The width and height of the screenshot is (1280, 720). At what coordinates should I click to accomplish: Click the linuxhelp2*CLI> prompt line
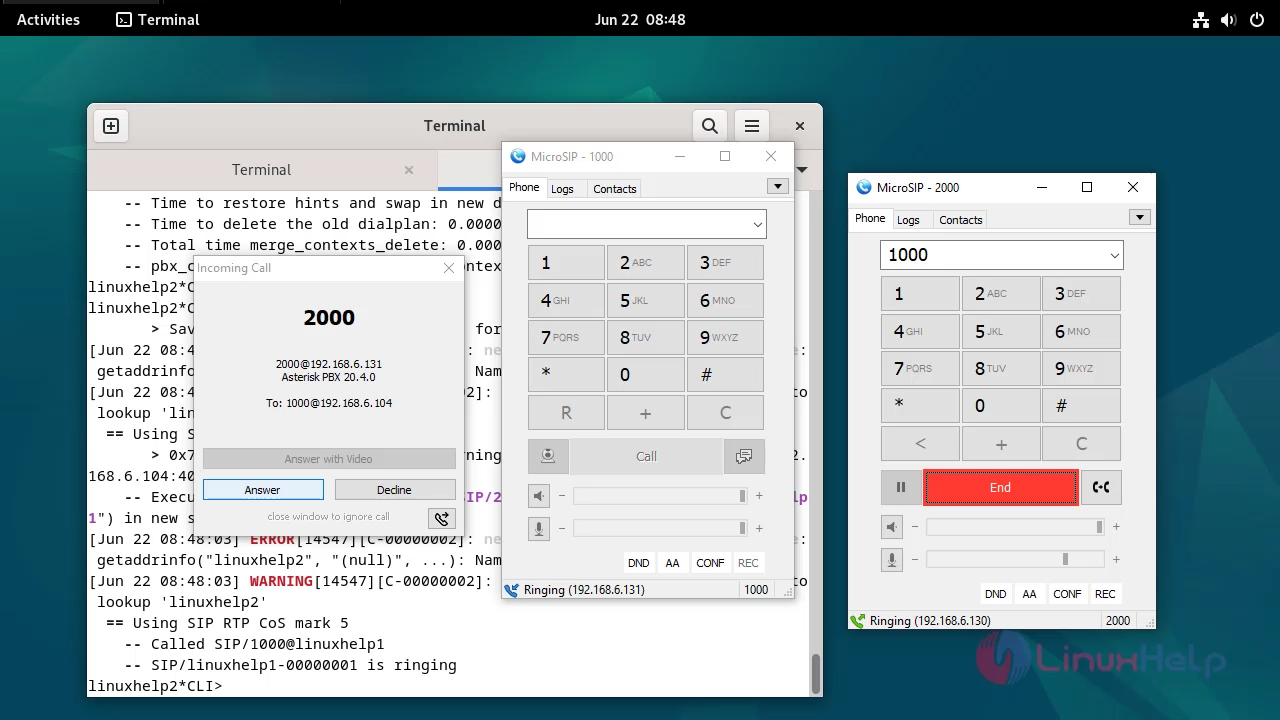[x=155, y=686]
